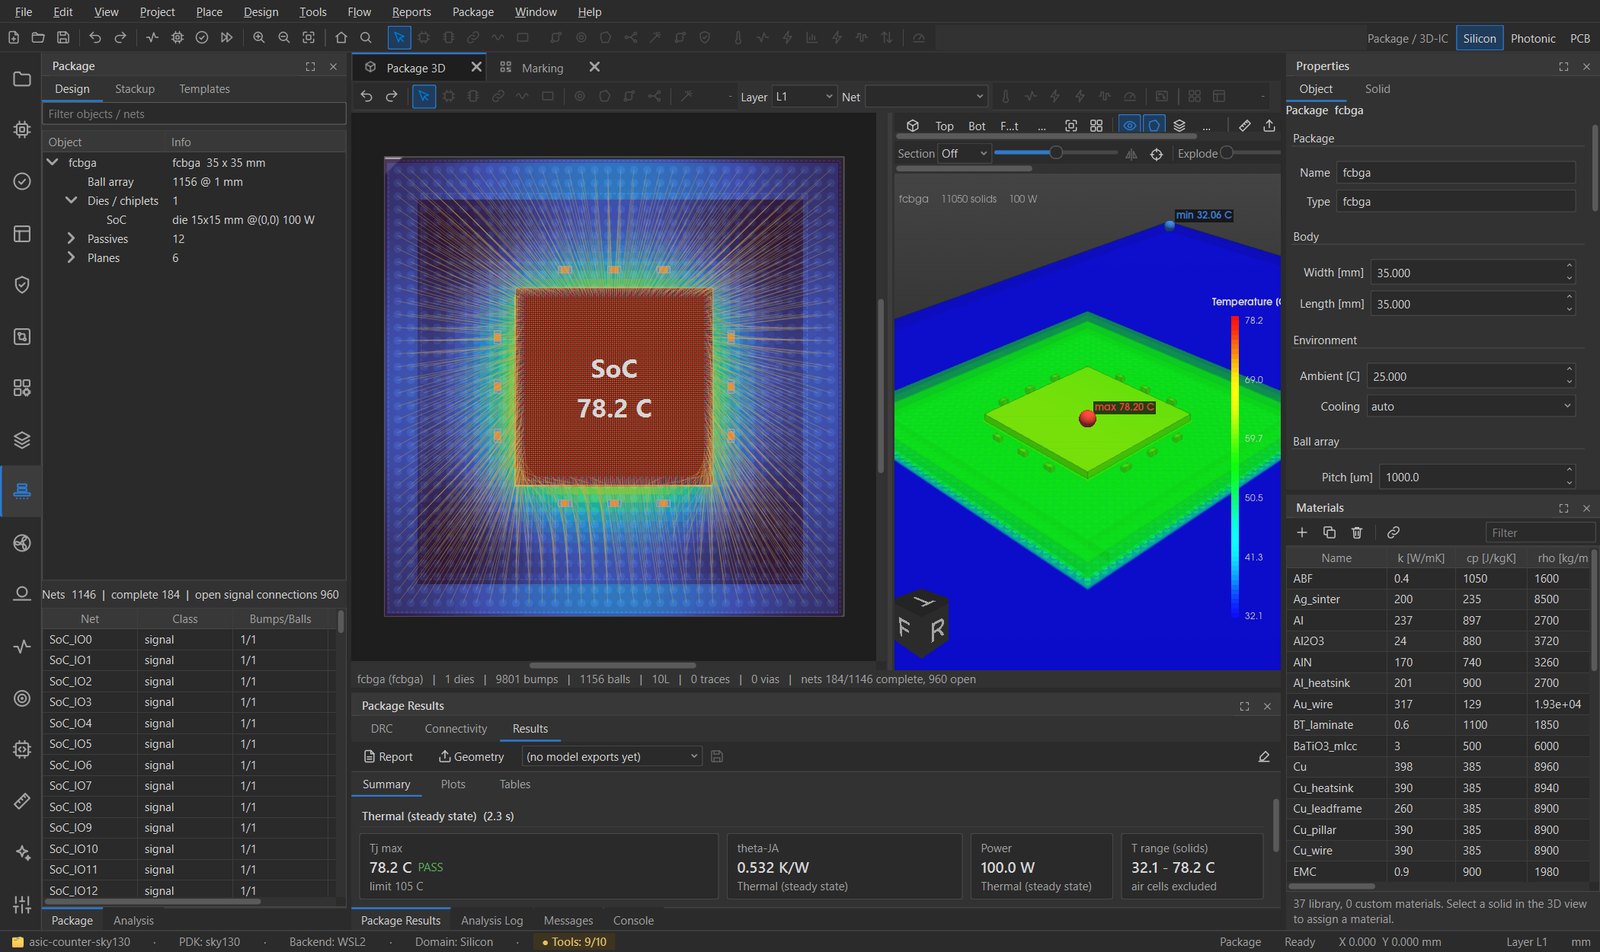Click the crosshair target icon beside Section slider

(1156, 154)
